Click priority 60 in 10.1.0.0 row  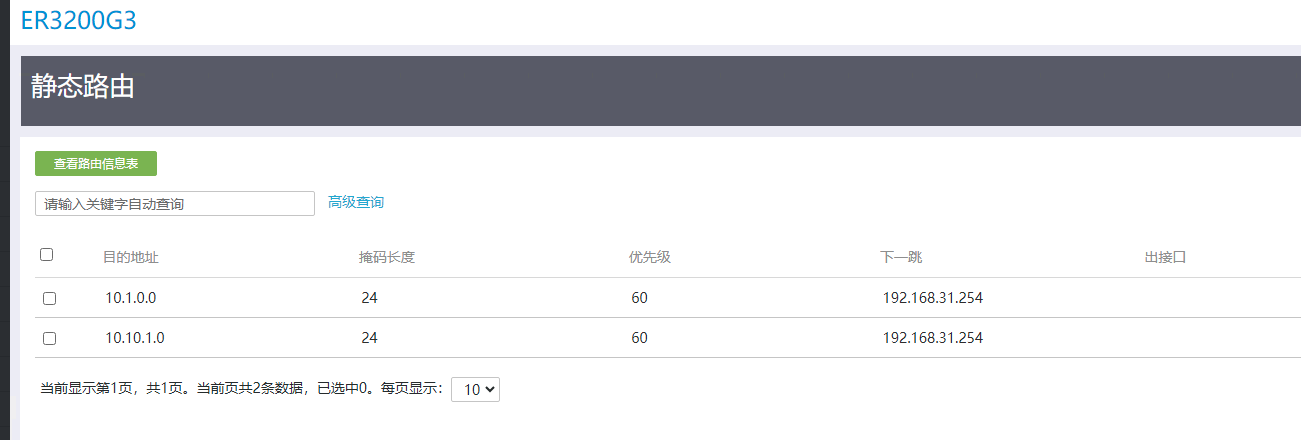click(x=640, y=298)
